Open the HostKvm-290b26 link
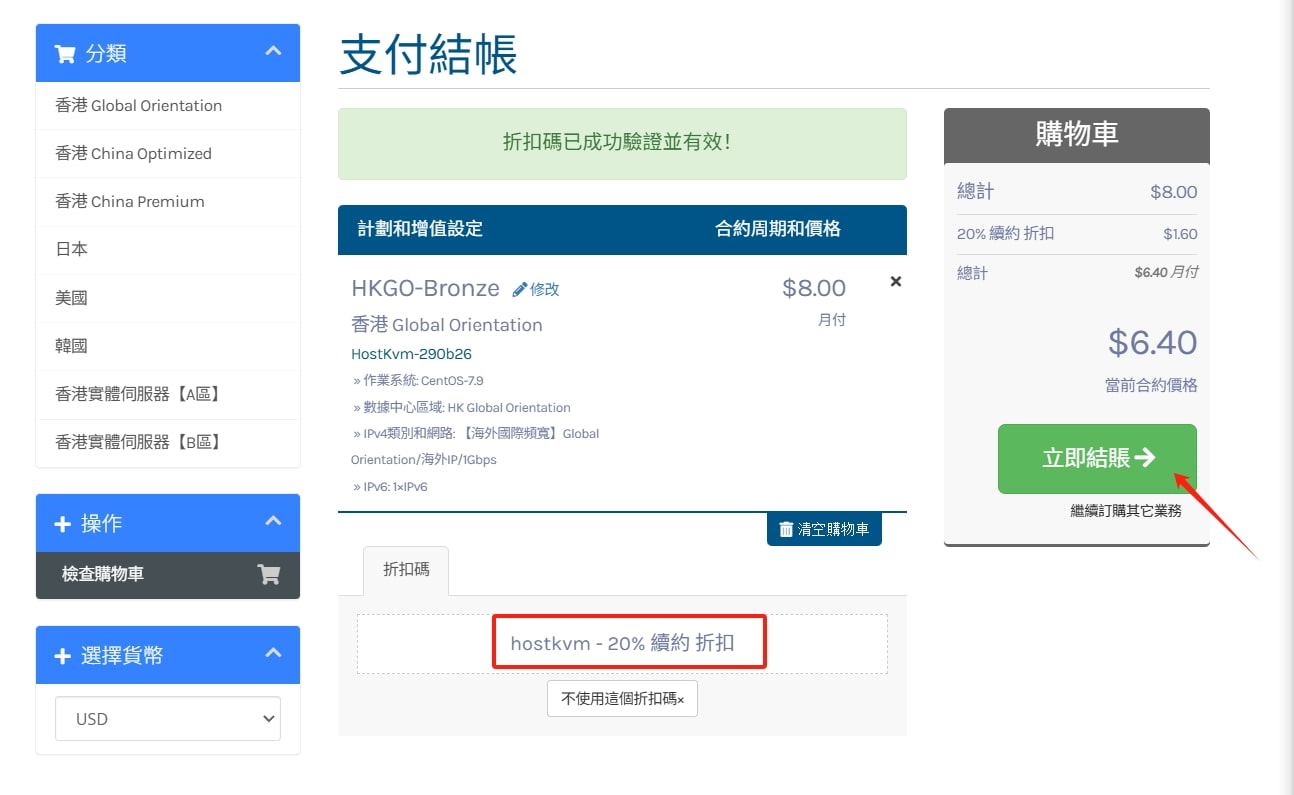The height and width of the screenshot is (795, 1294). [x=412, y=353]
